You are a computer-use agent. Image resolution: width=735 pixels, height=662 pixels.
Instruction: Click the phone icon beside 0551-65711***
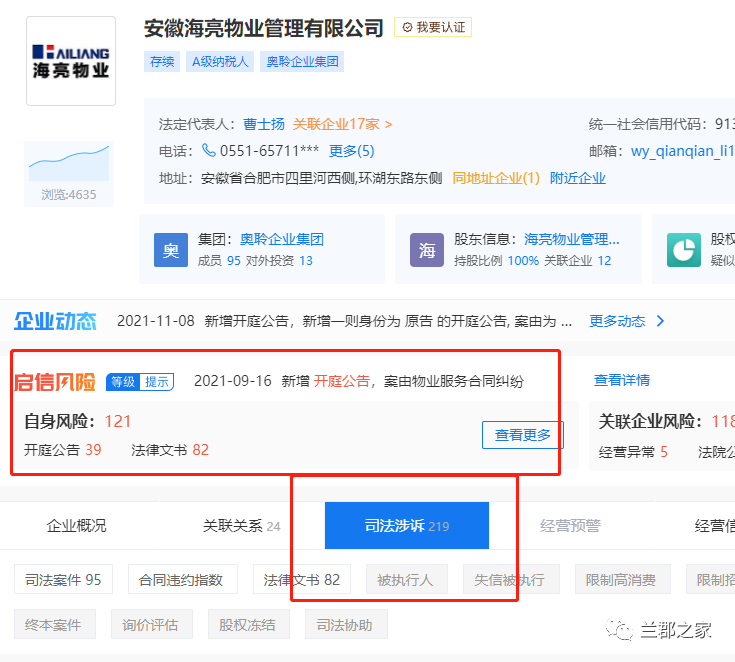(x=208, y=150)
